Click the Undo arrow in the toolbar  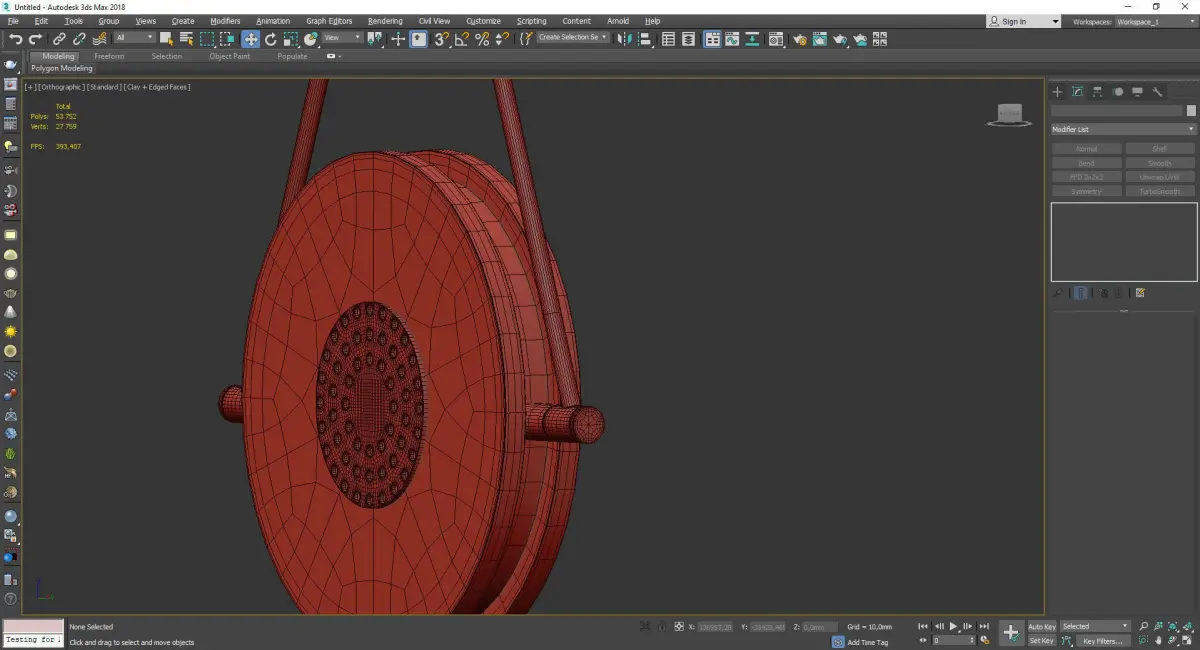tap(15, 39)
